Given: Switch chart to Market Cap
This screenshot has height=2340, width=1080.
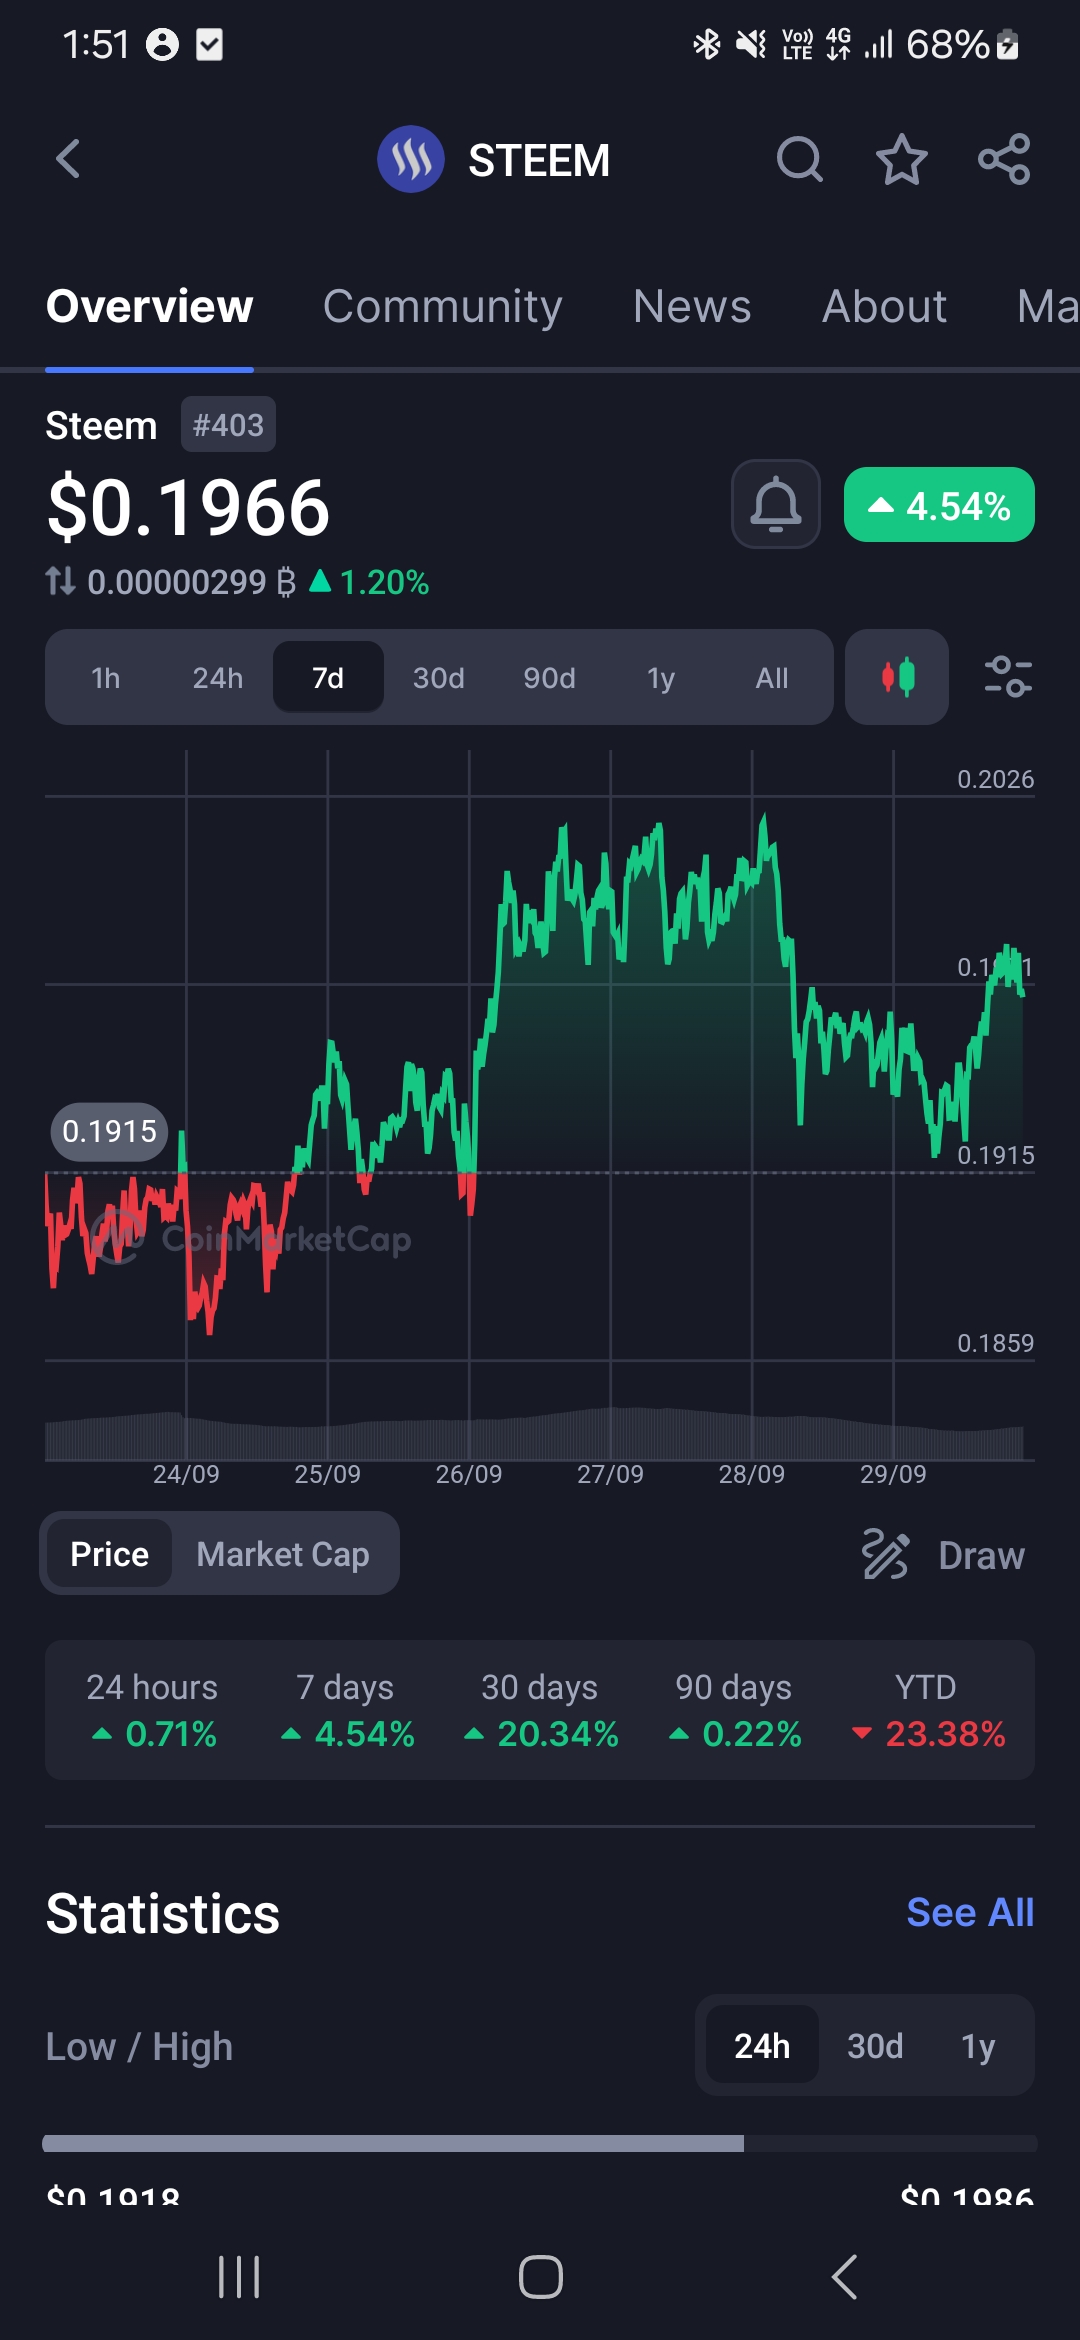Looking at the screenshot, I should (x=283, y=1554).
